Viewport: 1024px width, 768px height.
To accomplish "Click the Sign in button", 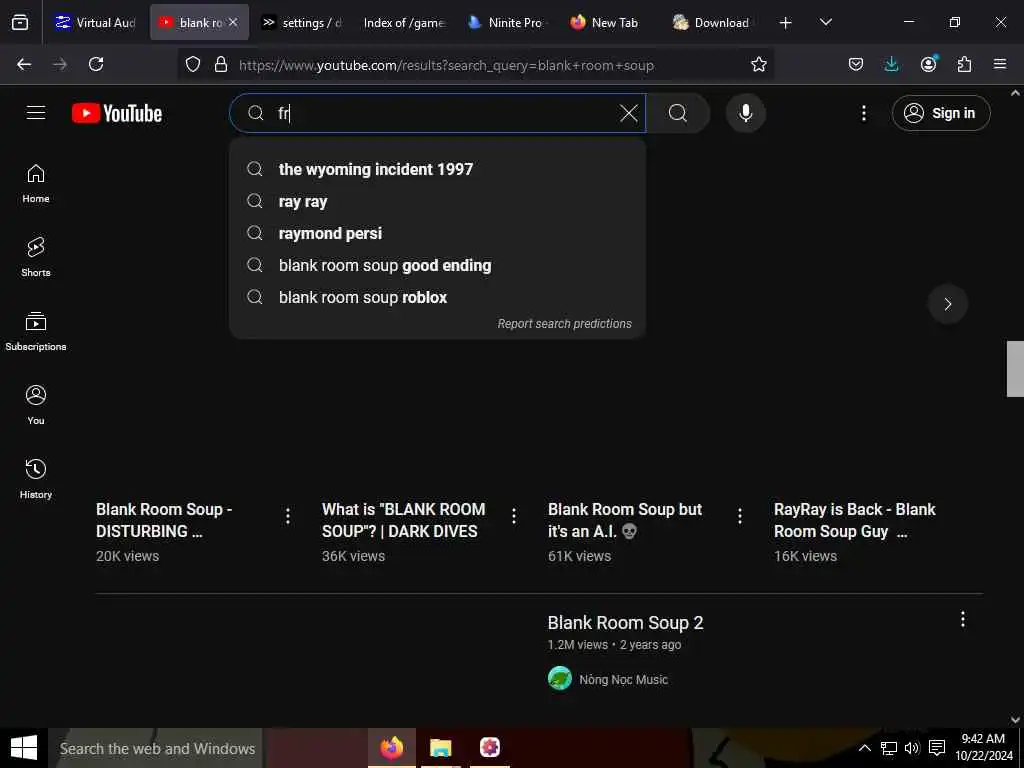I will pyautogui.click(x=941, y=113).
